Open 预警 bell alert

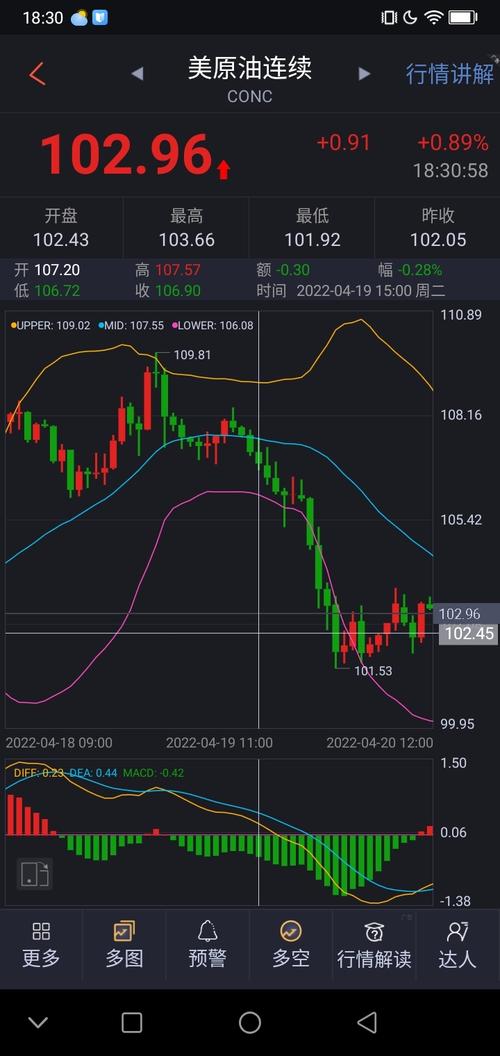208,944
